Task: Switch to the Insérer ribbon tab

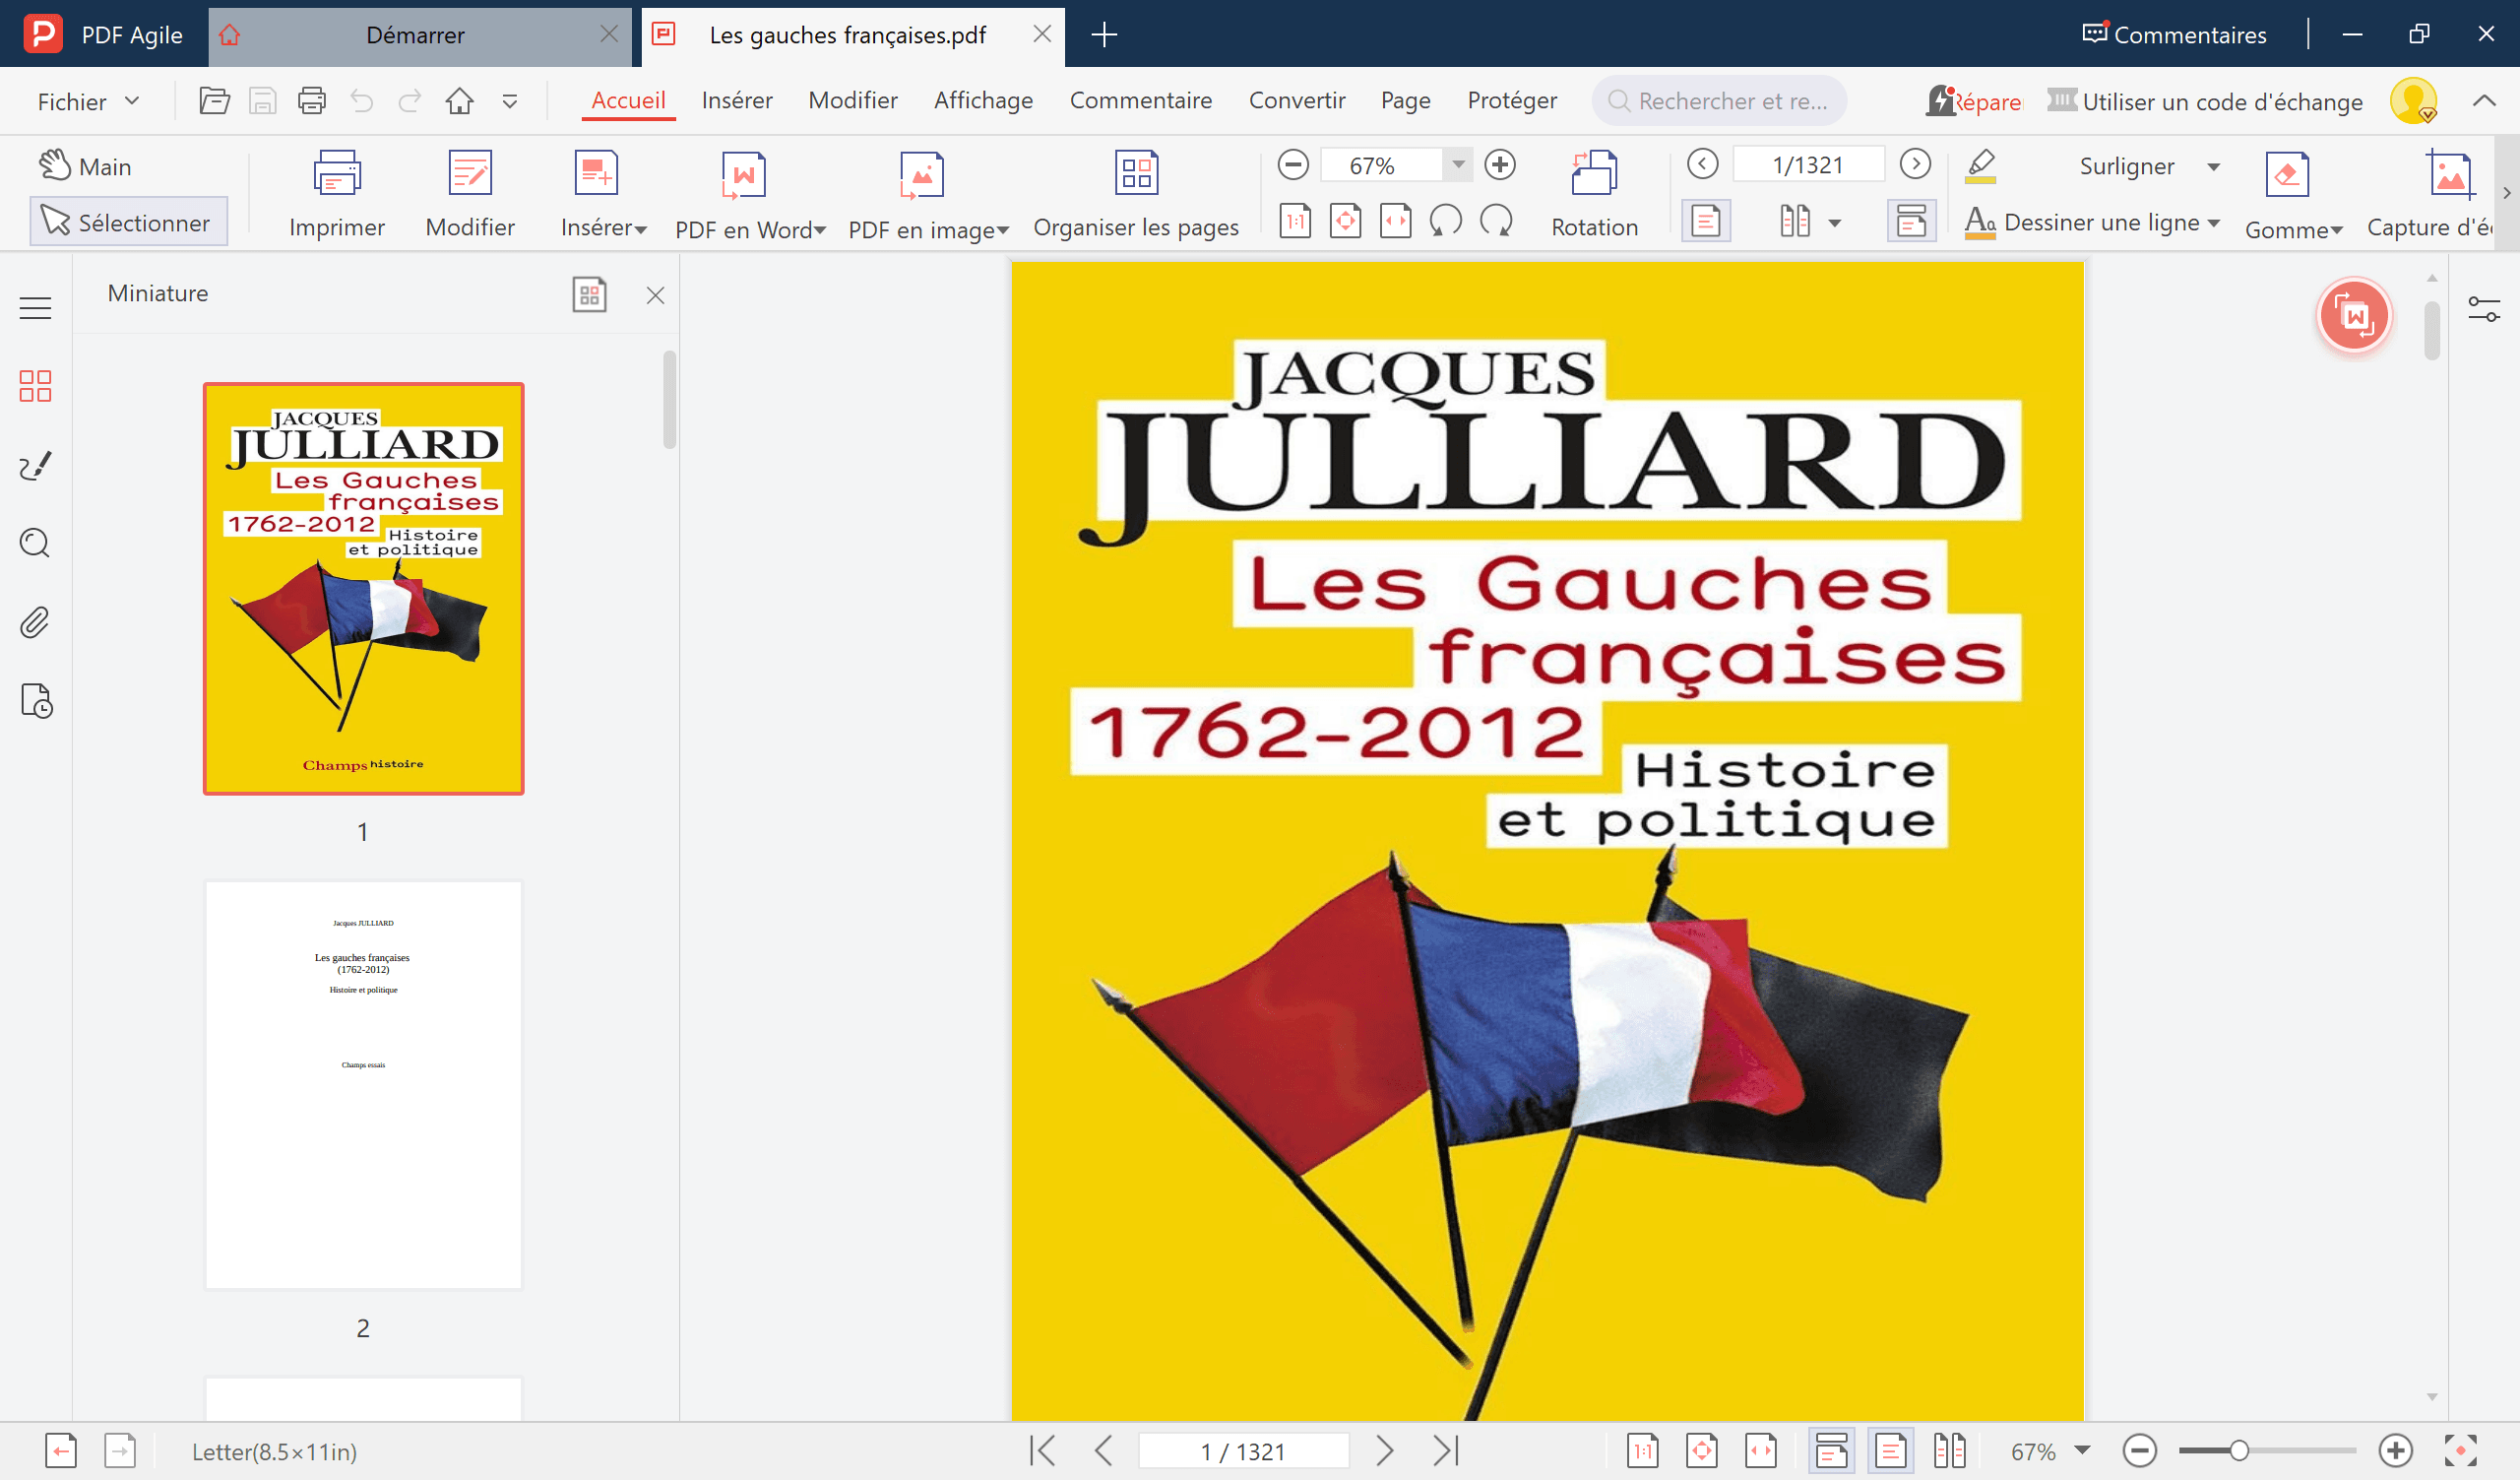Action: 737,100
